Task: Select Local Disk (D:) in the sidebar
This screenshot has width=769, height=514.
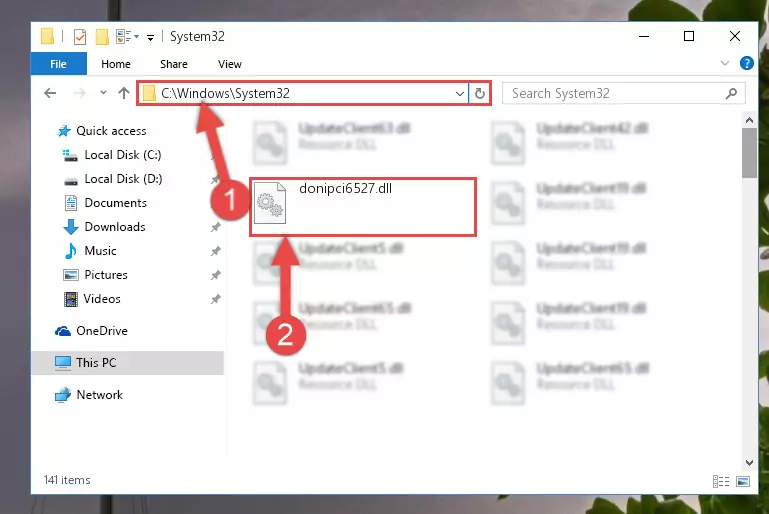Action: 123,179
